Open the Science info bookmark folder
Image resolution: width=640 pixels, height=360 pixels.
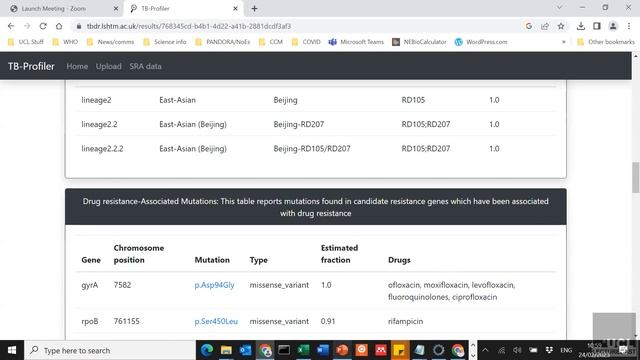(164, 42)
